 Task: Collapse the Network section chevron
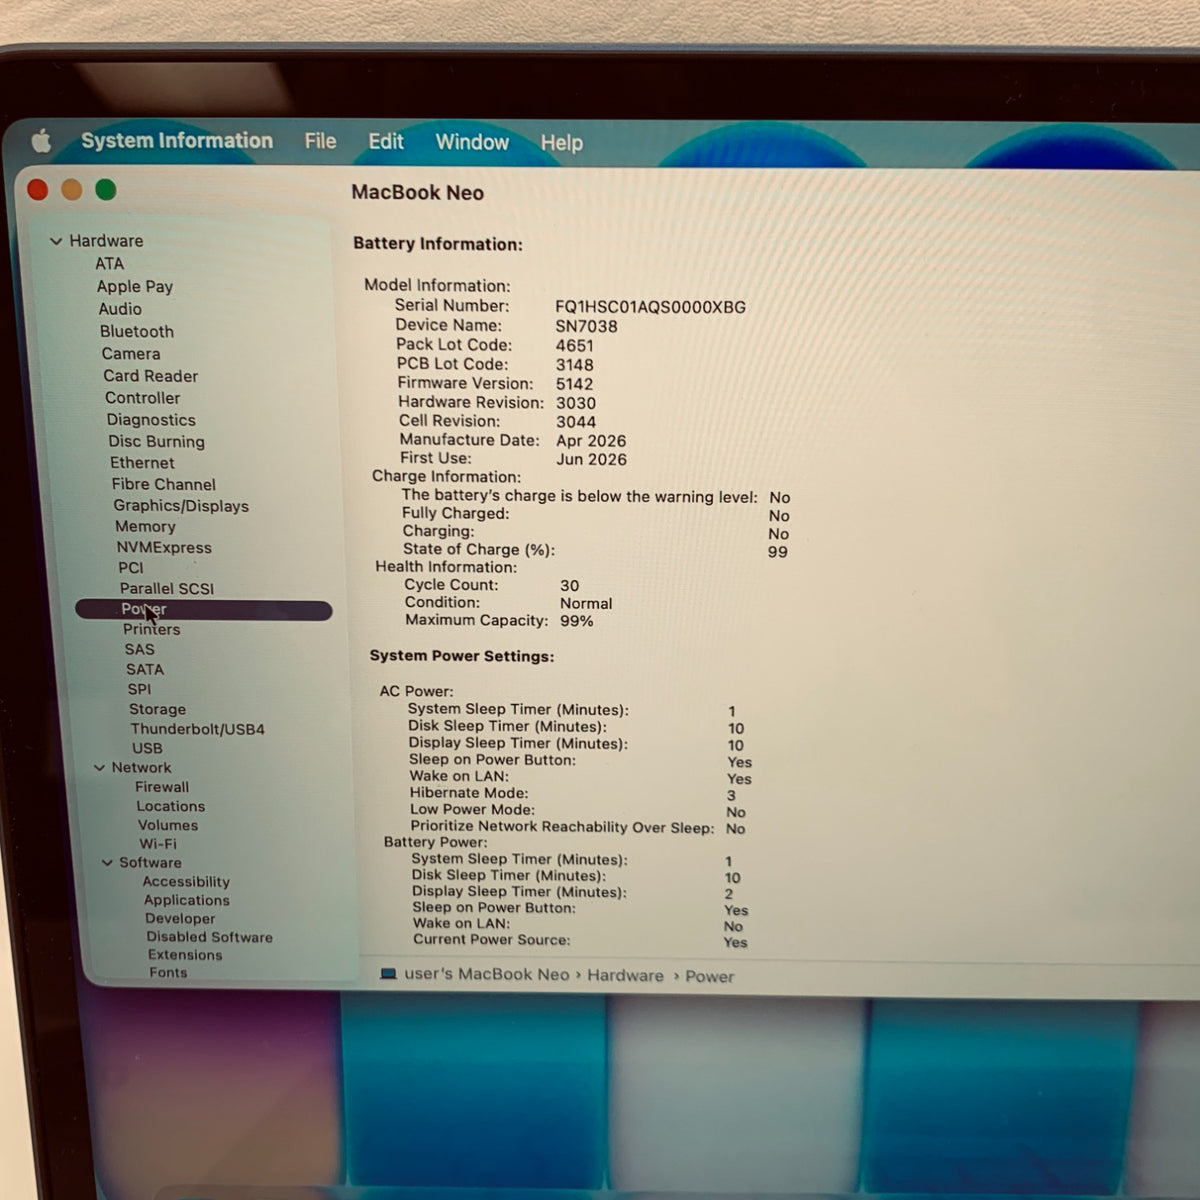point(99,768)
